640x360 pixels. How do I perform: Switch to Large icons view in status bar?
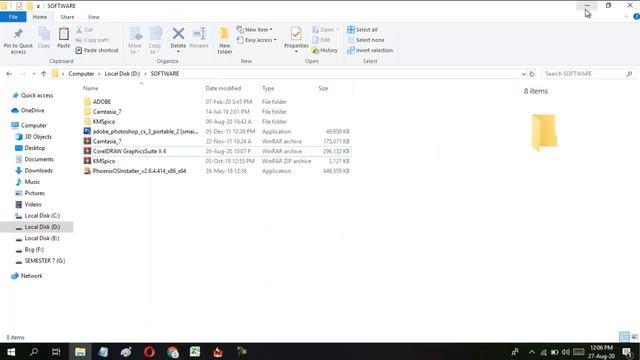coord(634,337)
